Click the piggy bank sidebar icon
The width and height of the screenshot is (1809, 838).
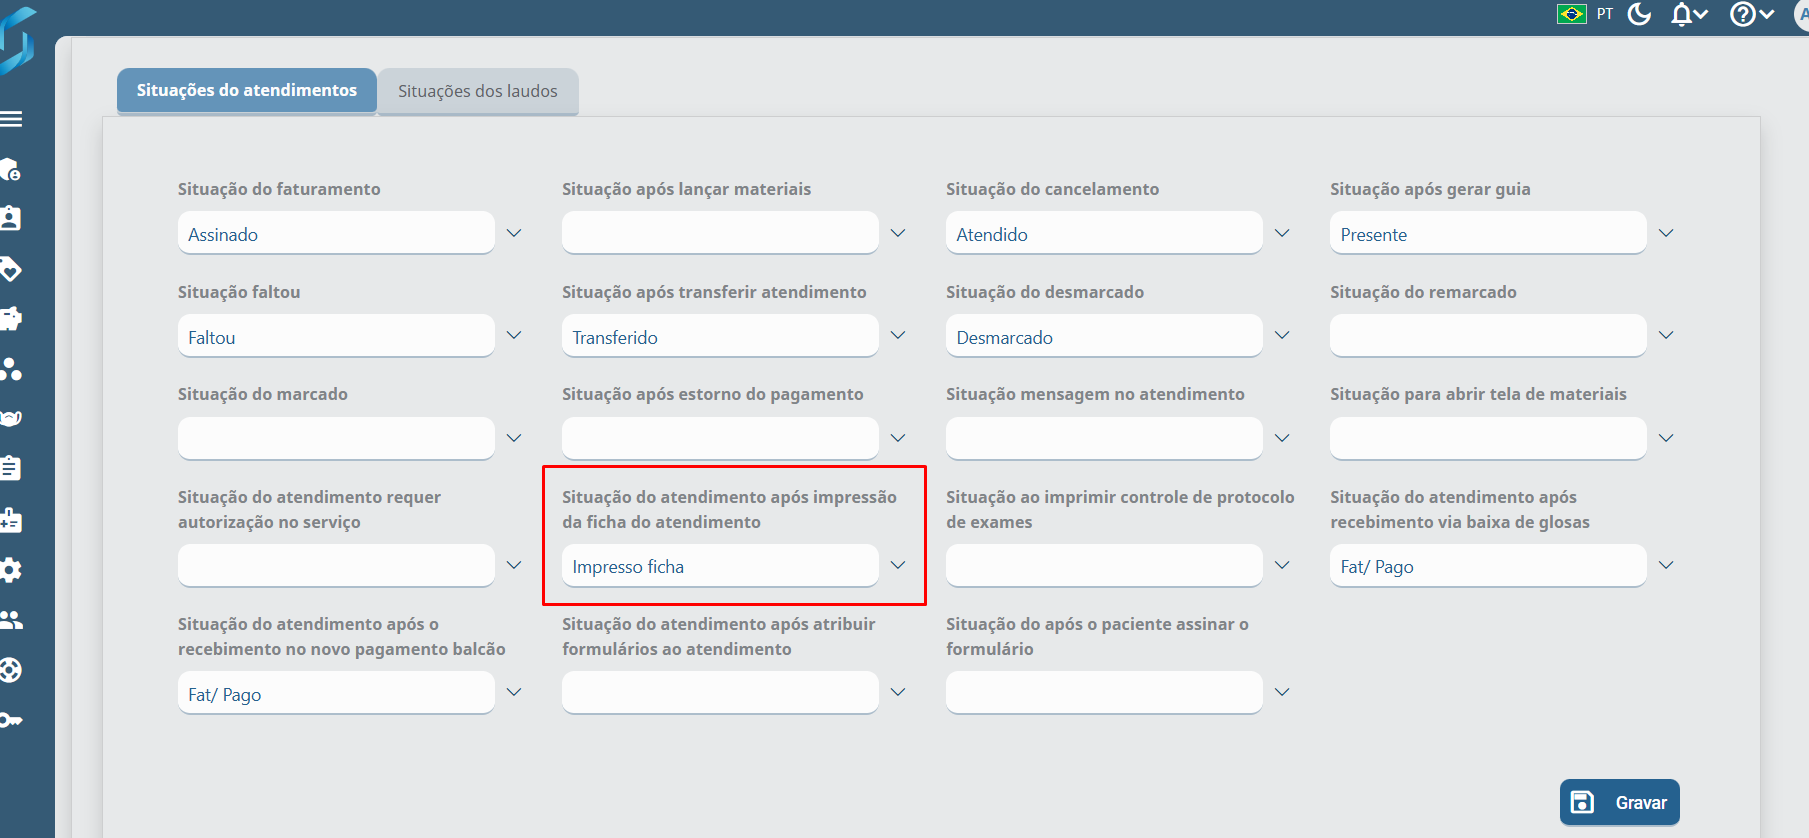(11, 318)
